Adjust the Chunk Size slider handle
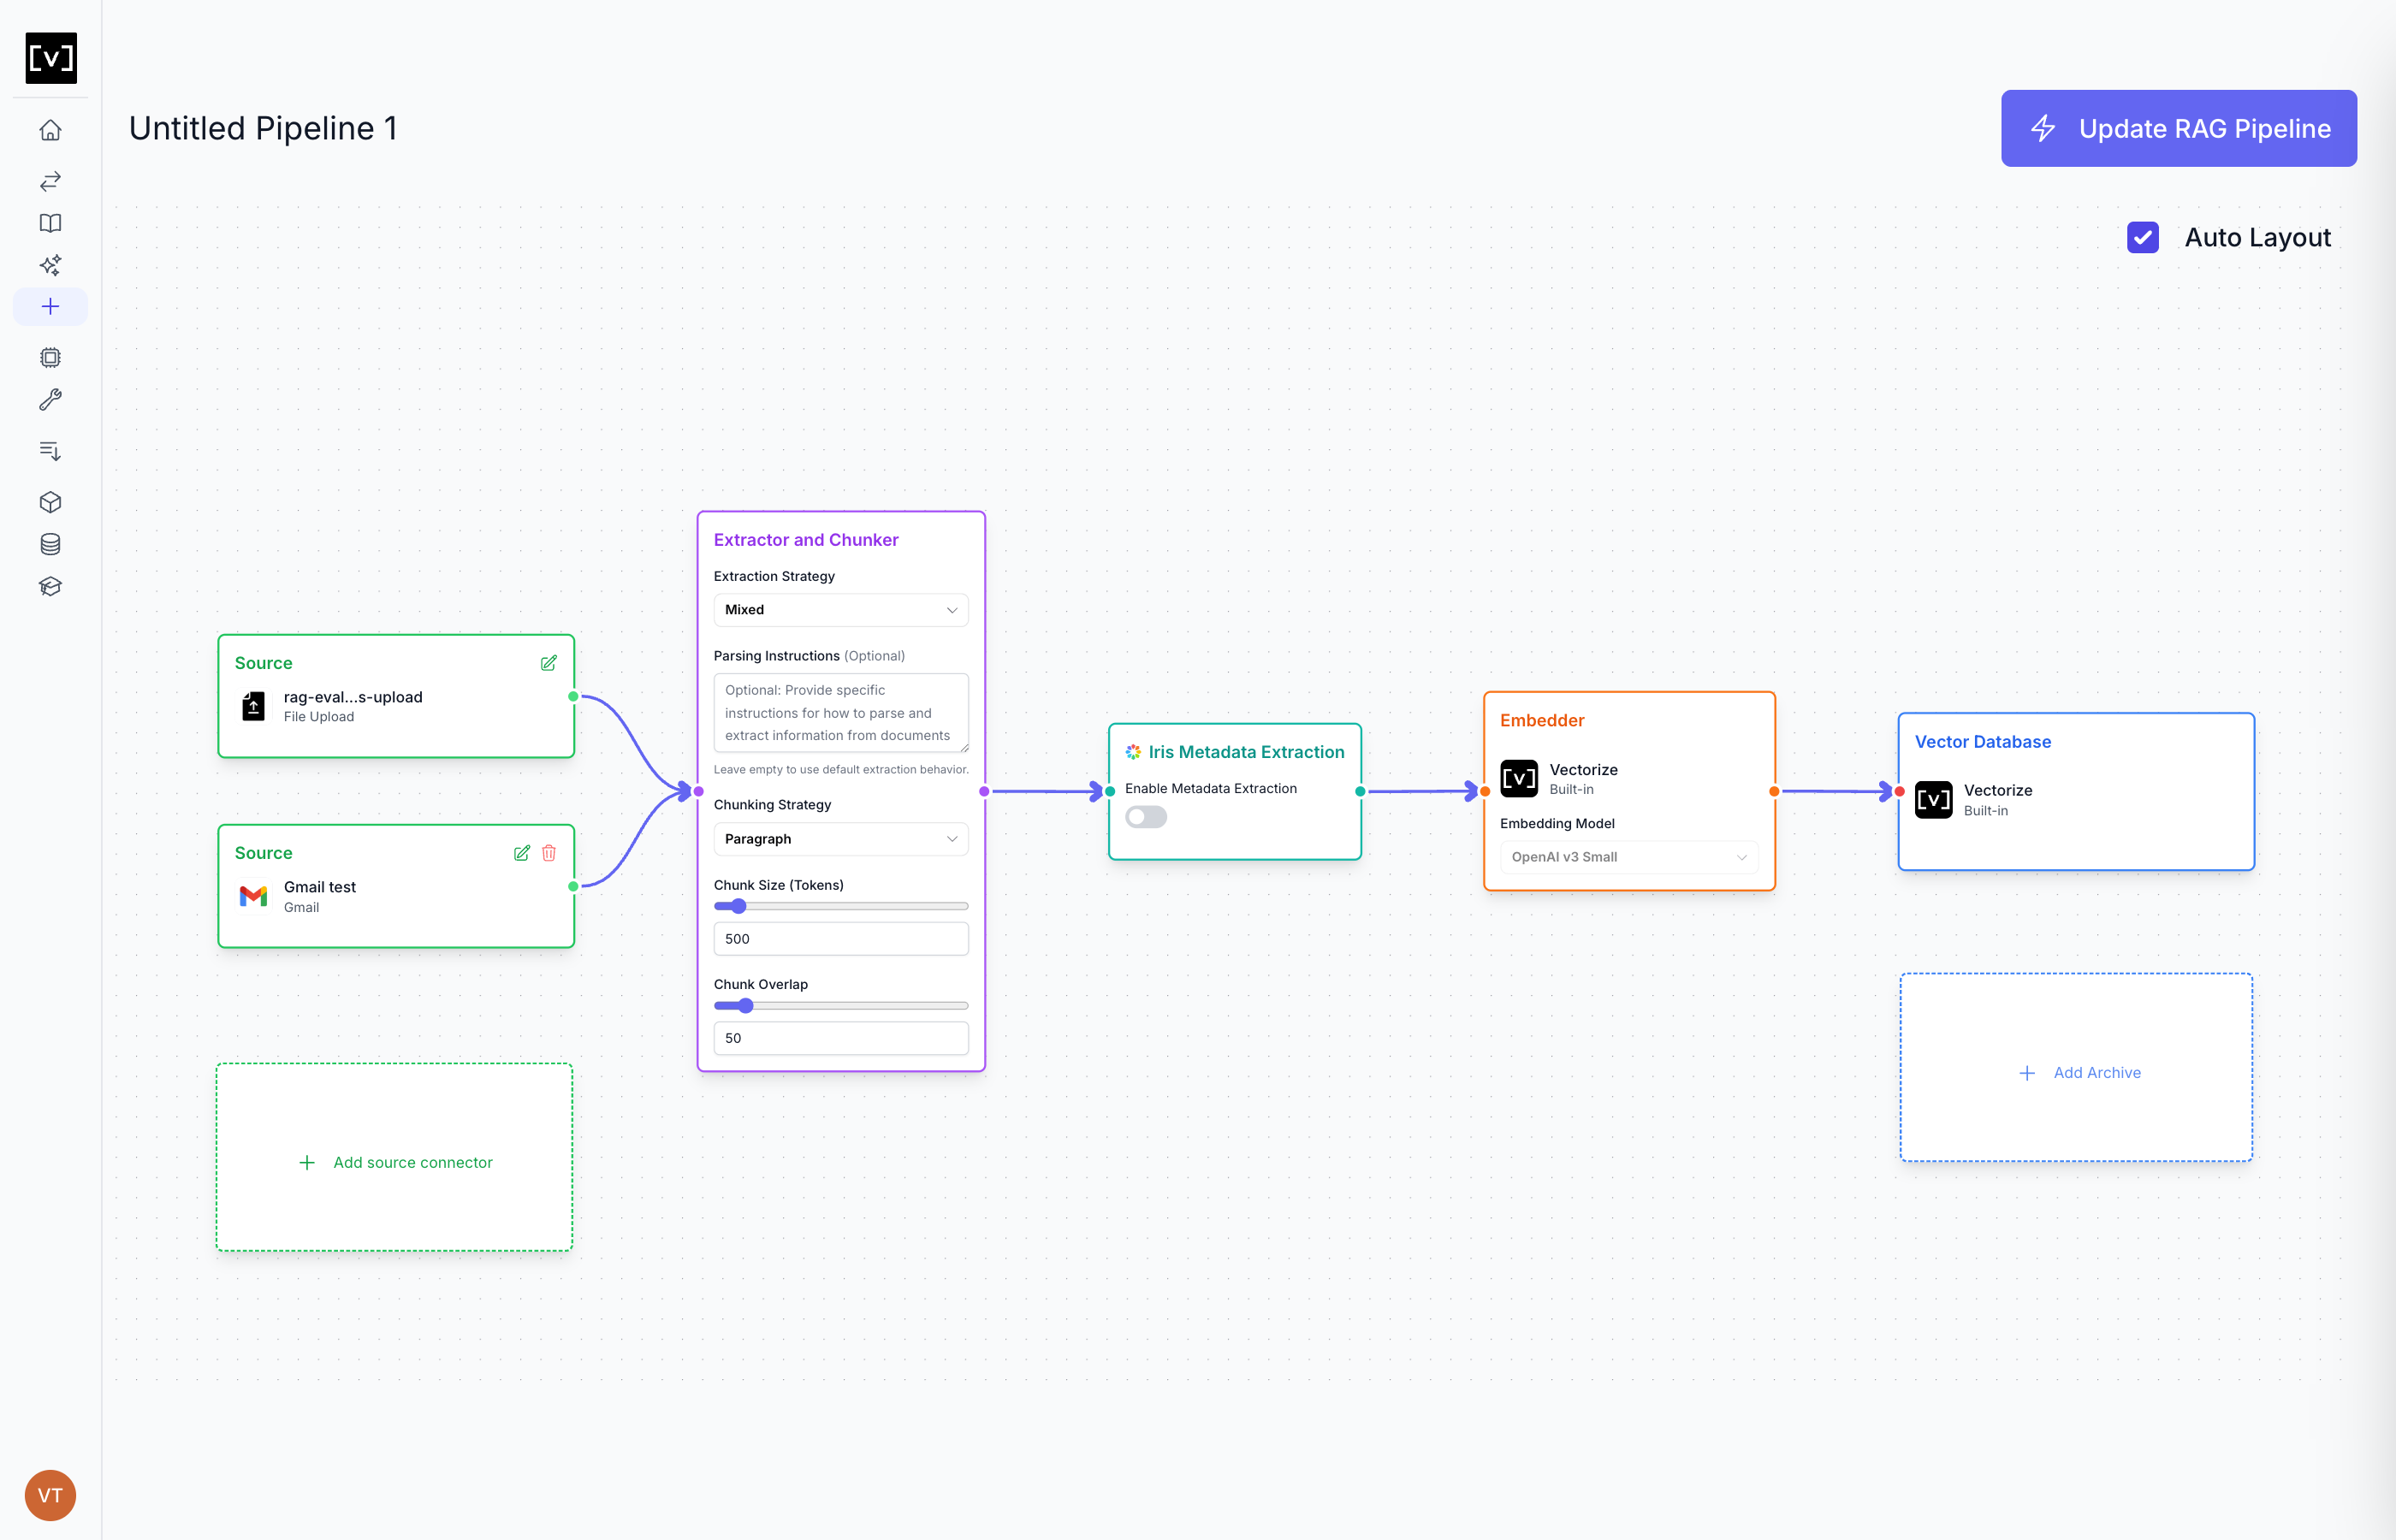 (x=738, y=907)
